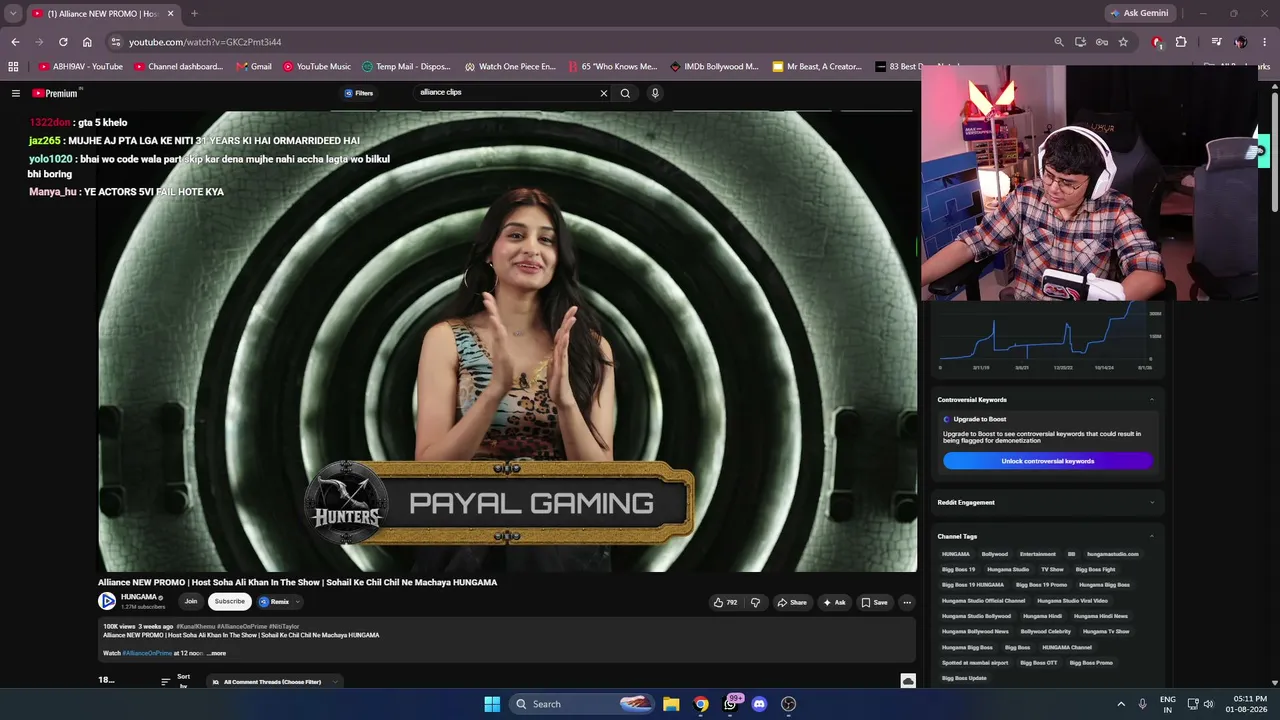Like the video with 792 likes
1280x720 pixels.
click(726, 602)
